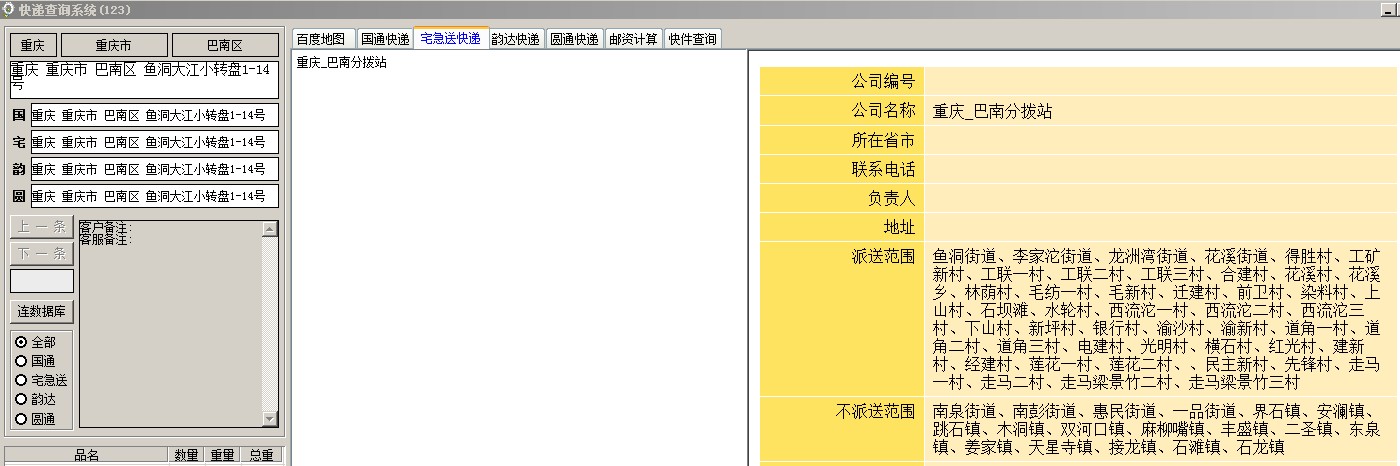Select the 宅急送 radio option
Image resolution: width=1400 pixels, height=466 pixels.
point(21,380)
